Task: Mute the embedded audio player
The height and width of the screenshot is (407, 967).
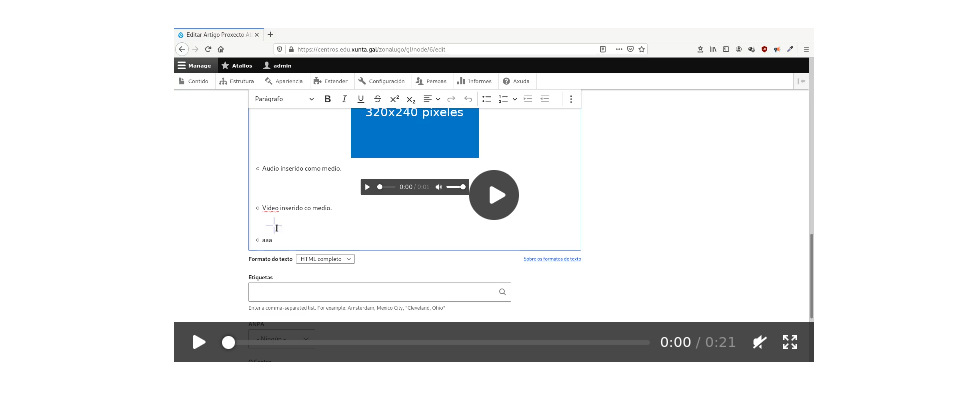Action: click(x=438, y=187)
